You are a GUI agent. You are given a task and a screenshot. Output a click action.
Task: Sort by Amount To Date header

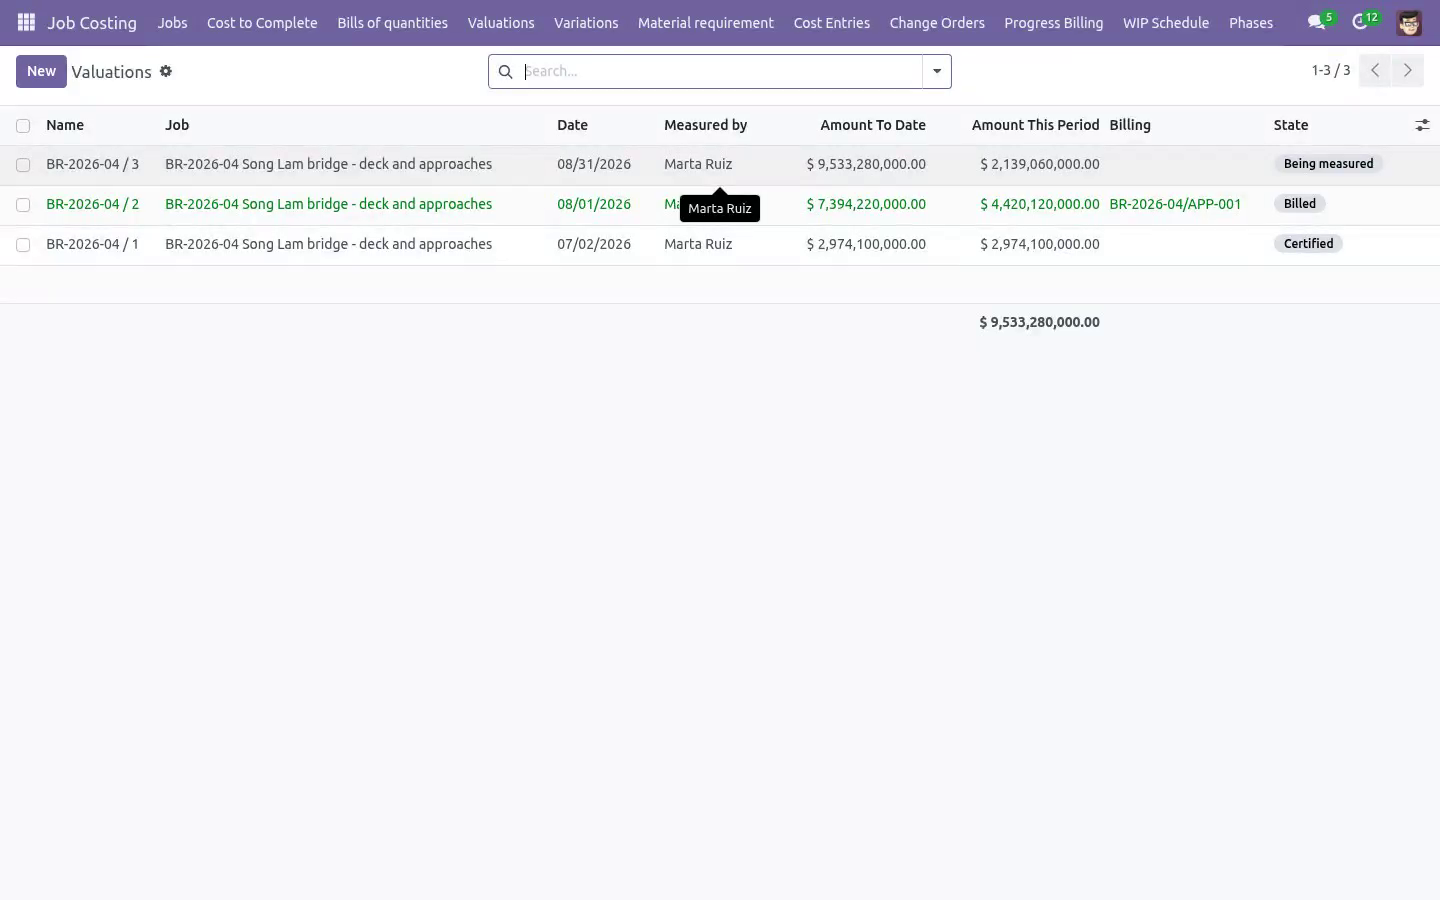[x=873, y=125]
